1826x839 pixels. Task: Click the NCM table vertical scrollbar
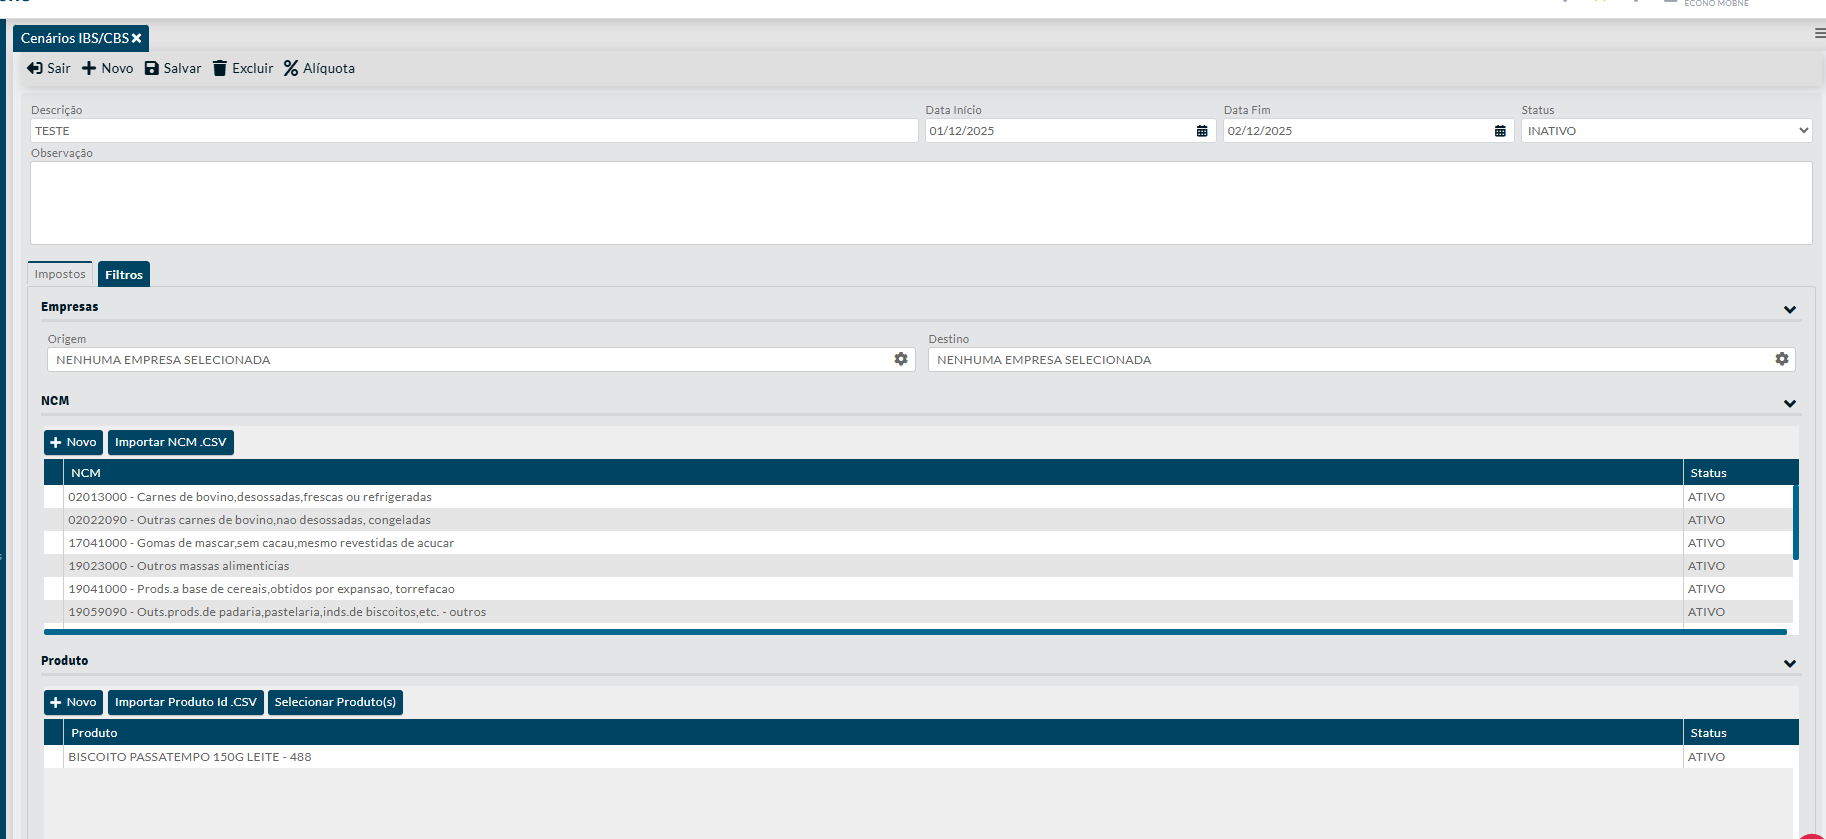pos(1796,522)
